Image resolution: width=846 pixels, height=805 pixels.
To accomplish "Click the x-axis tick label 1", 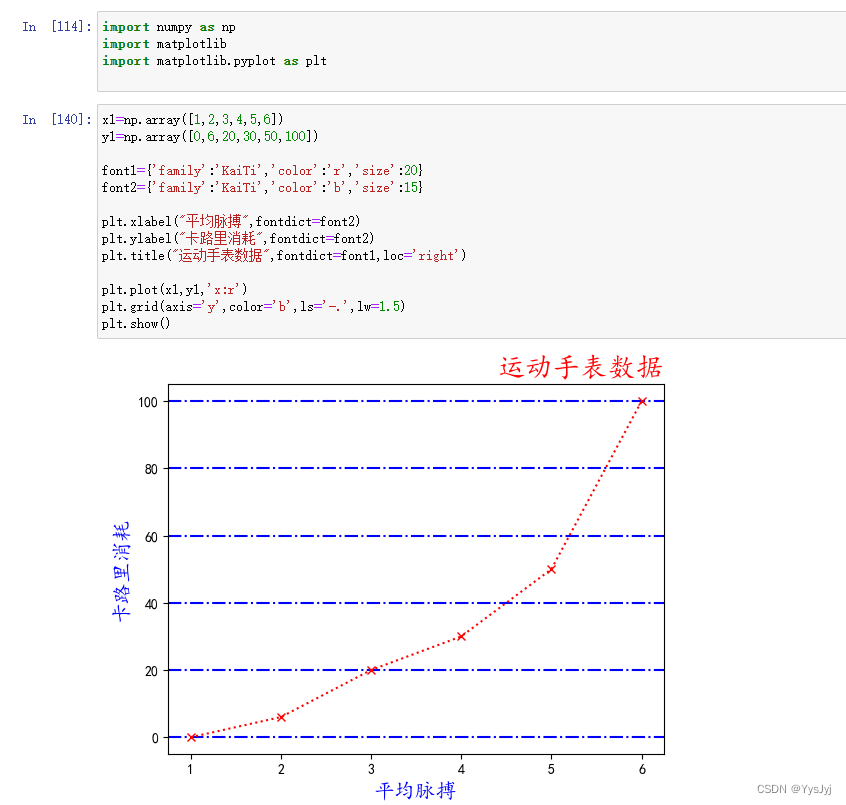I will click(x=190, y=769).
